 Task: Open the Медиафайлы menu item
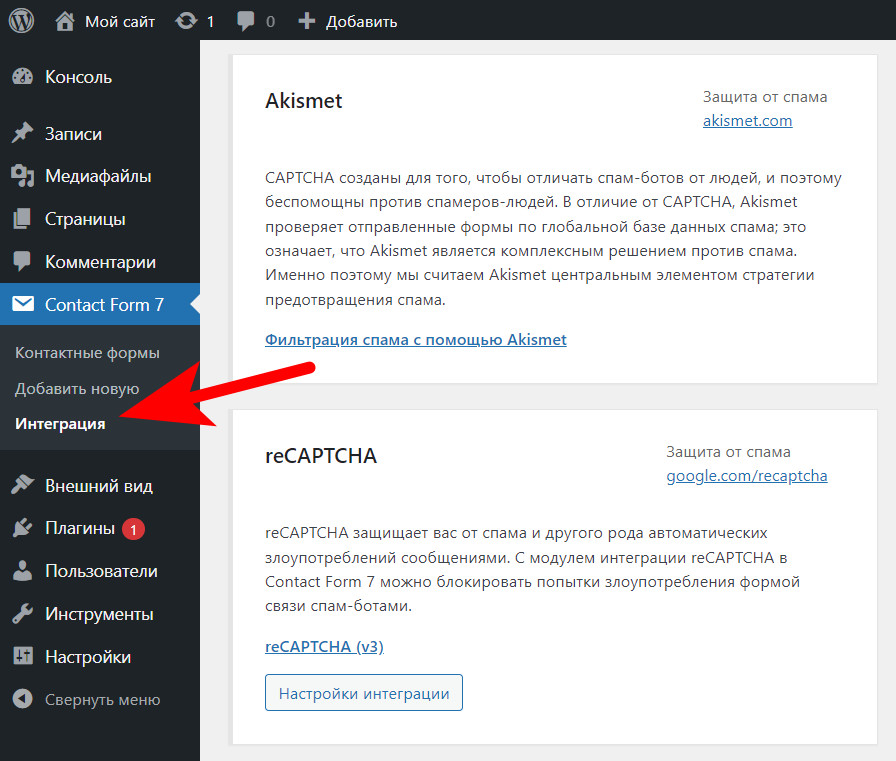coord(98,176)
